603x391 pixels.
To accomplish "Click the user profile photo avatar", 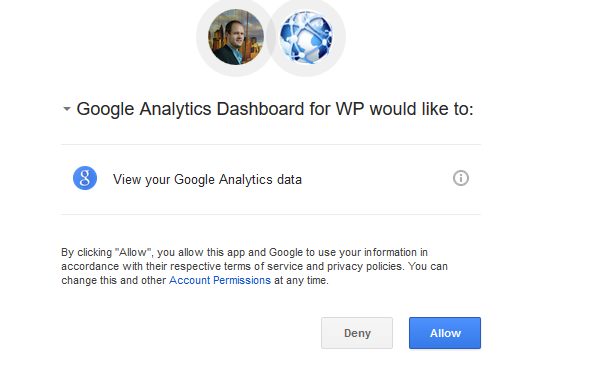I will click(x=236, y=37).
